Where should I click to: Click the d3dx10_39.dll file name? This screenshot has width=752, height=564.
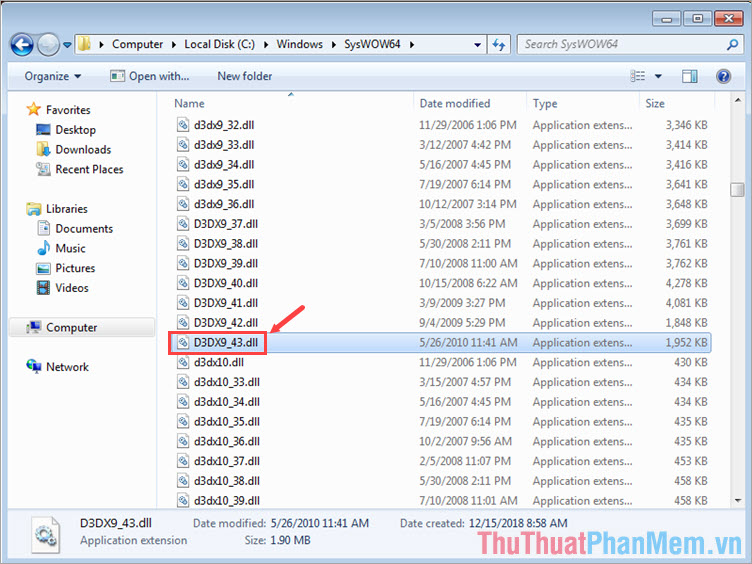[227, 501]
